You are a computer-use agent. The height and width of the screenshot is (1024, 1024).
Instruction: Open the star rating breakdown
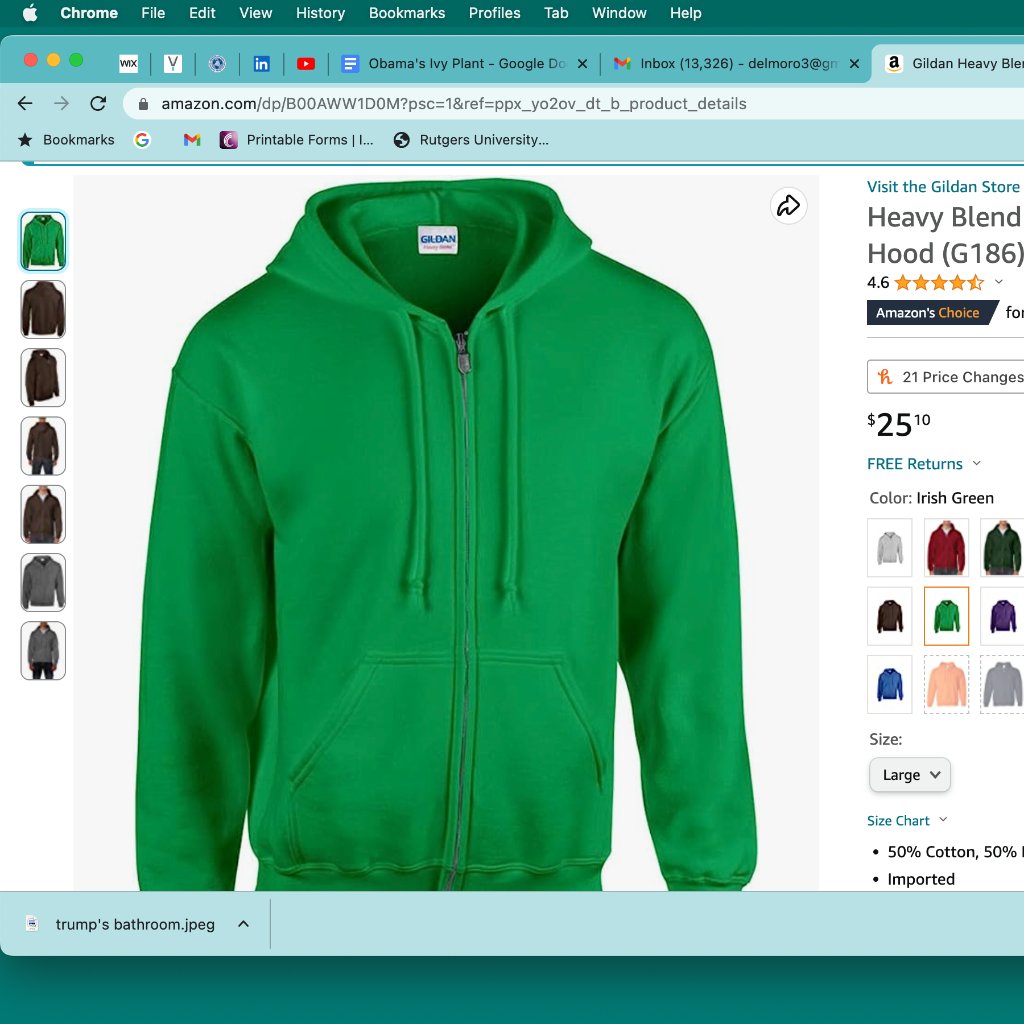939,283
